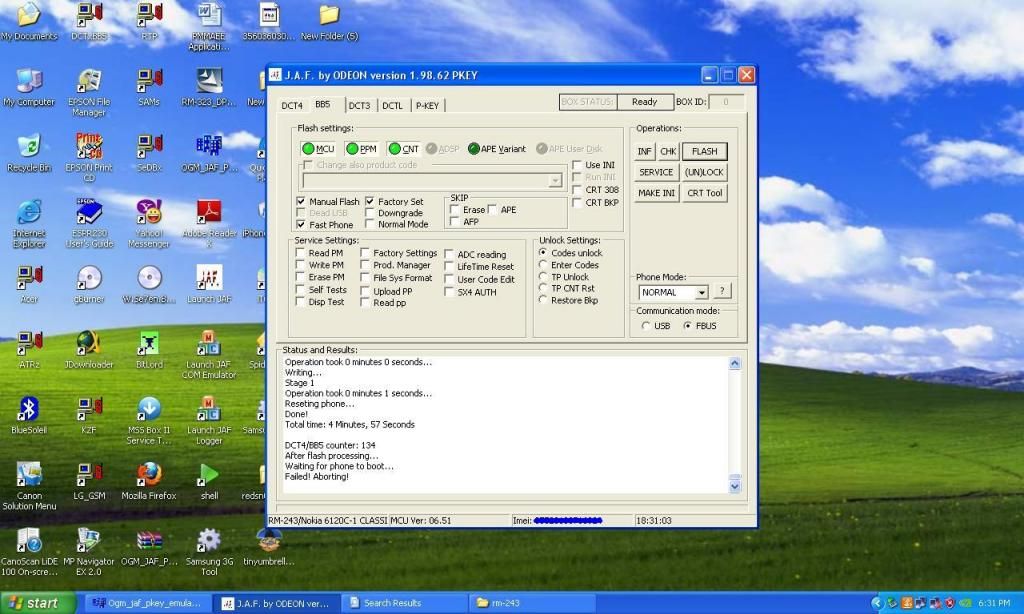Screen dimensions: 1024x614
Task: Click the SERVICE button
Action: pyautogui.click(x=656, y=172)
